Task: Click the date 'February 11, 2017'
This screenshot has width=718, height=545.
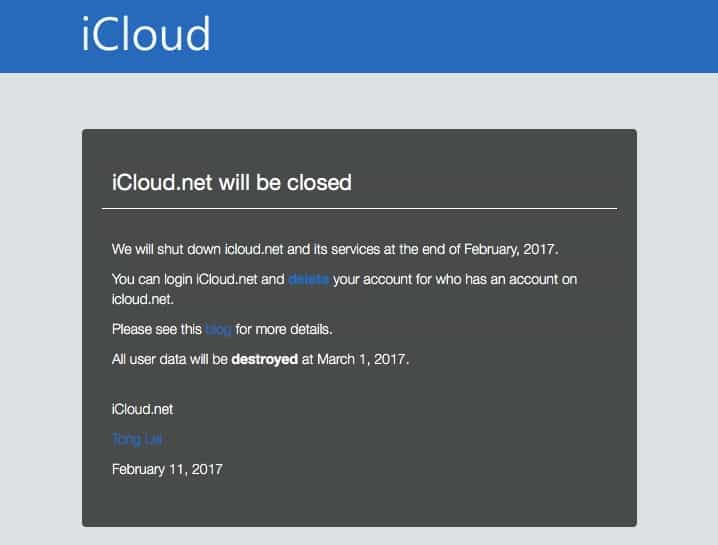Action: click(167, 468)
